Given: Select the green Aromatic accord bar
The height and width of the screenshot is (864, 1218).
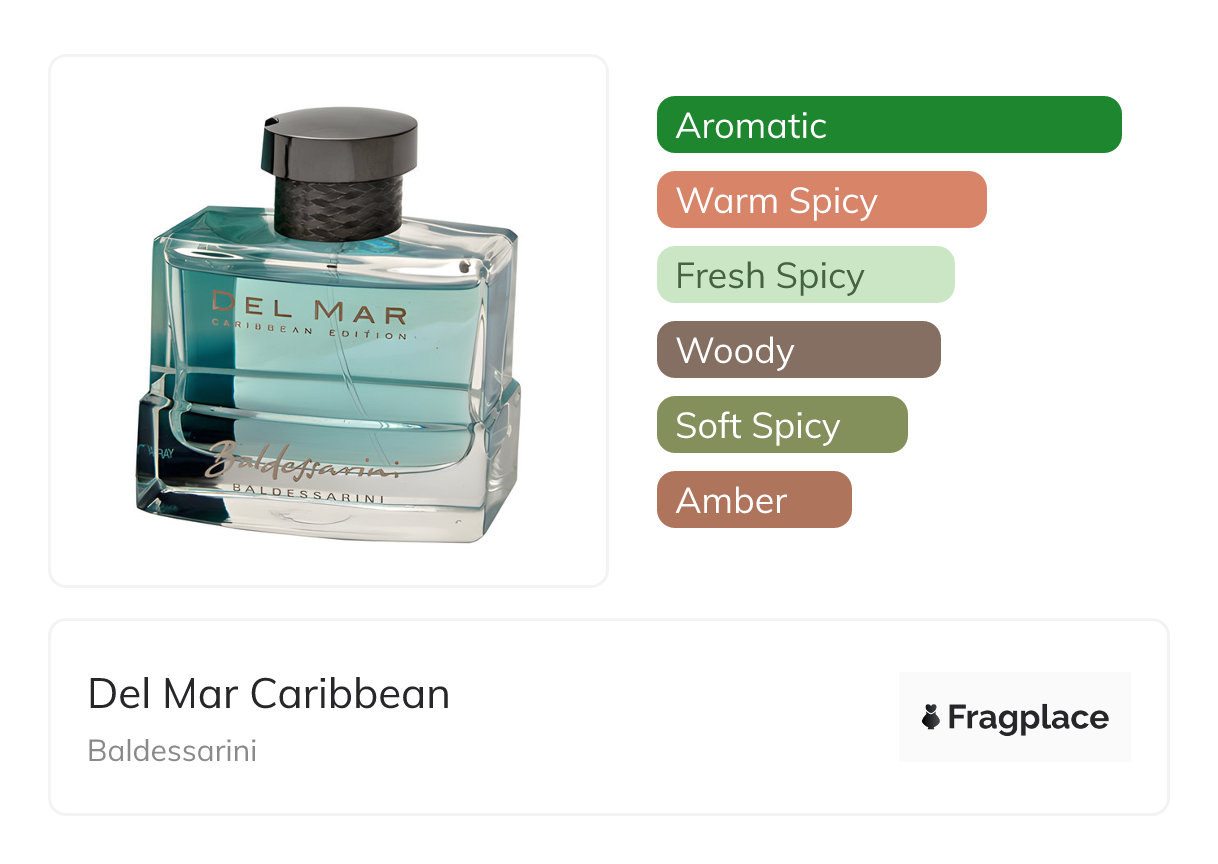Looking at the screenshot, I should coord(889,125).
